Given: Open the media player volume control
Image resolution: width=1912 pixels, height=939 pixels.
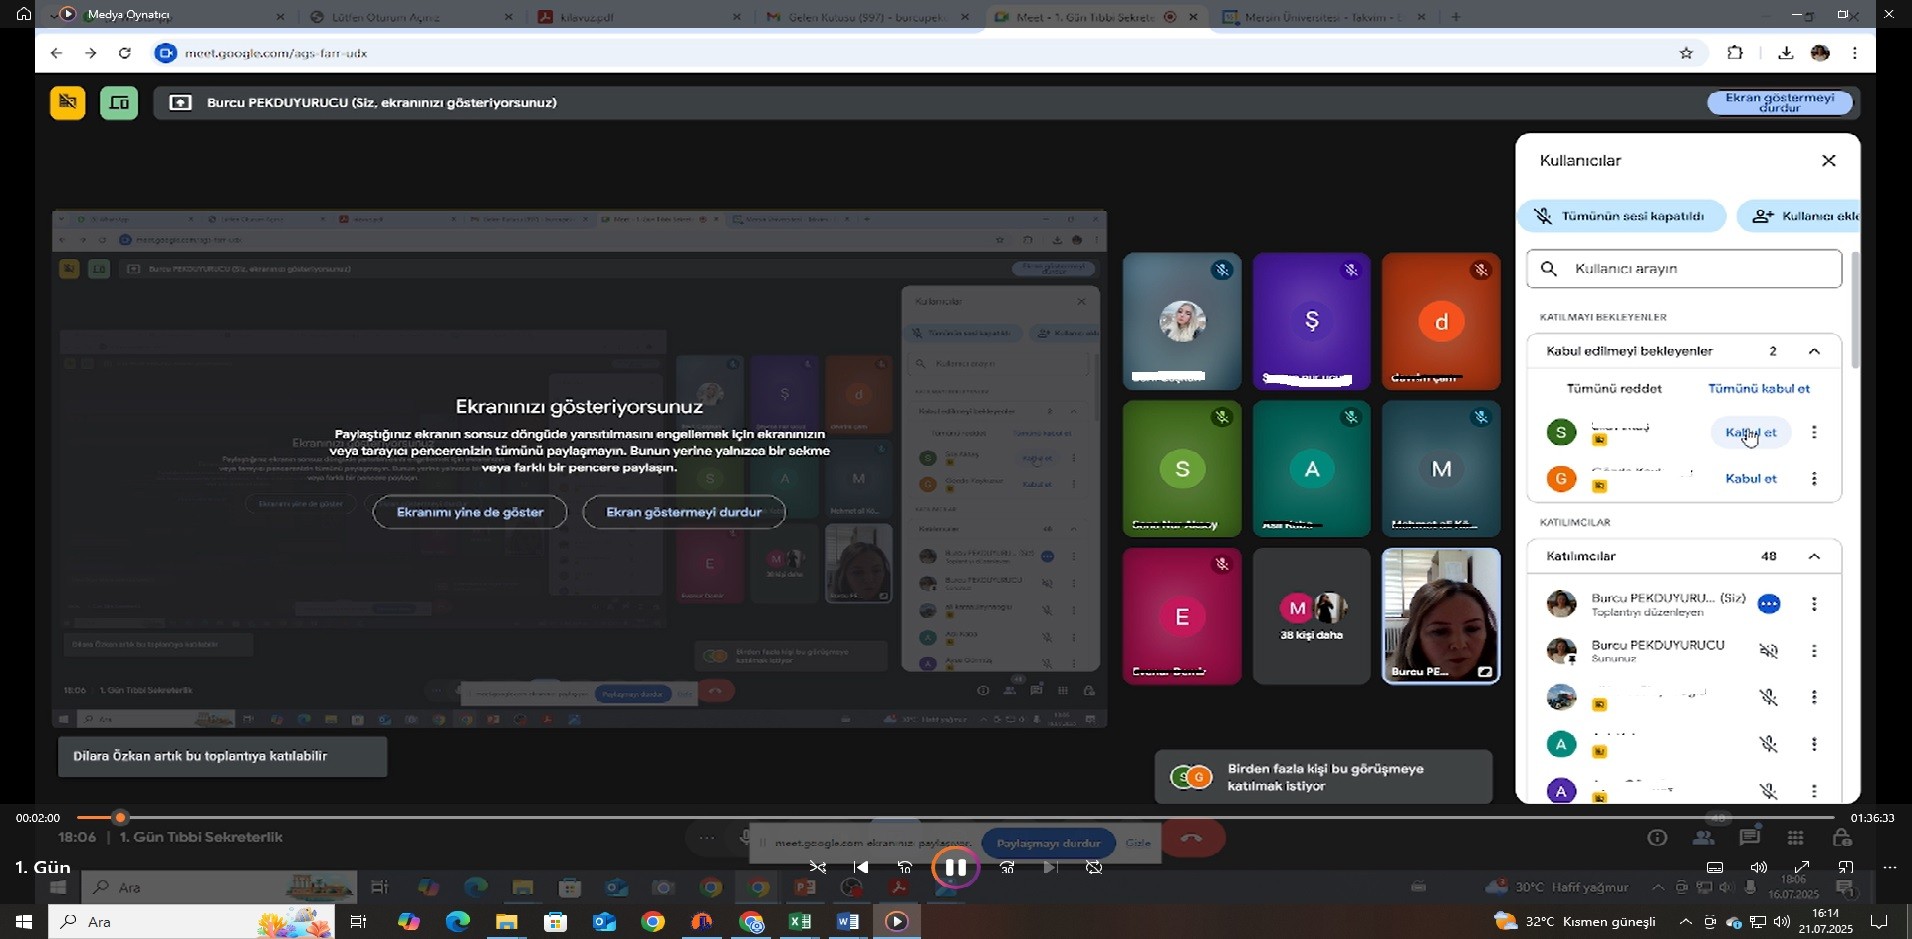Looking at the screenshot, I should (1758, 867).
